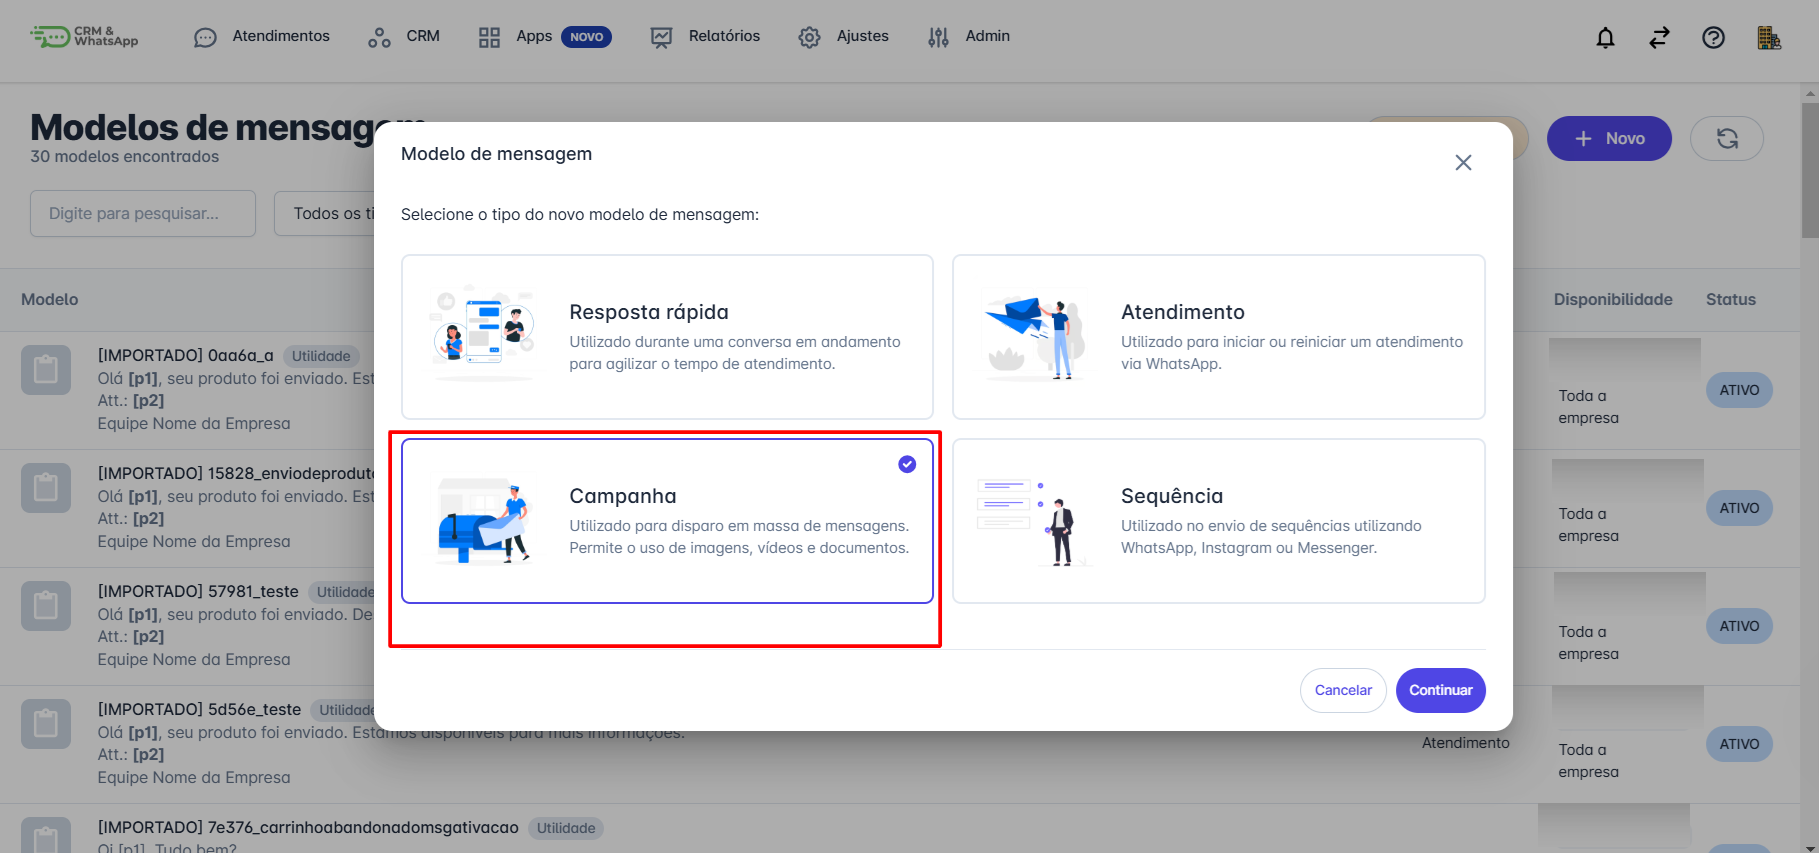
Task: Click clipboard icon of 0aa6a_a model
Action: (46, 370)
